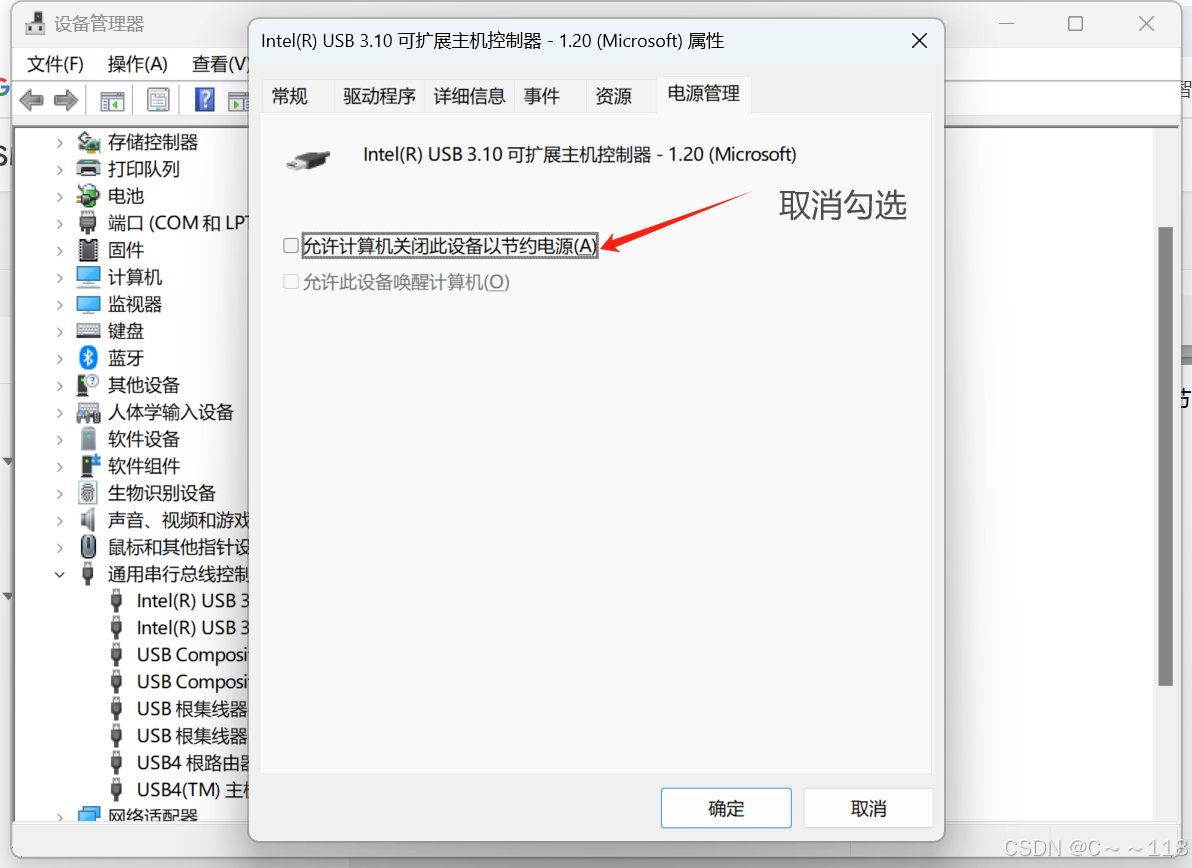Toggle 允许计算机关闭此设备以节约电源 checkbox

click(x=290, y=246)
